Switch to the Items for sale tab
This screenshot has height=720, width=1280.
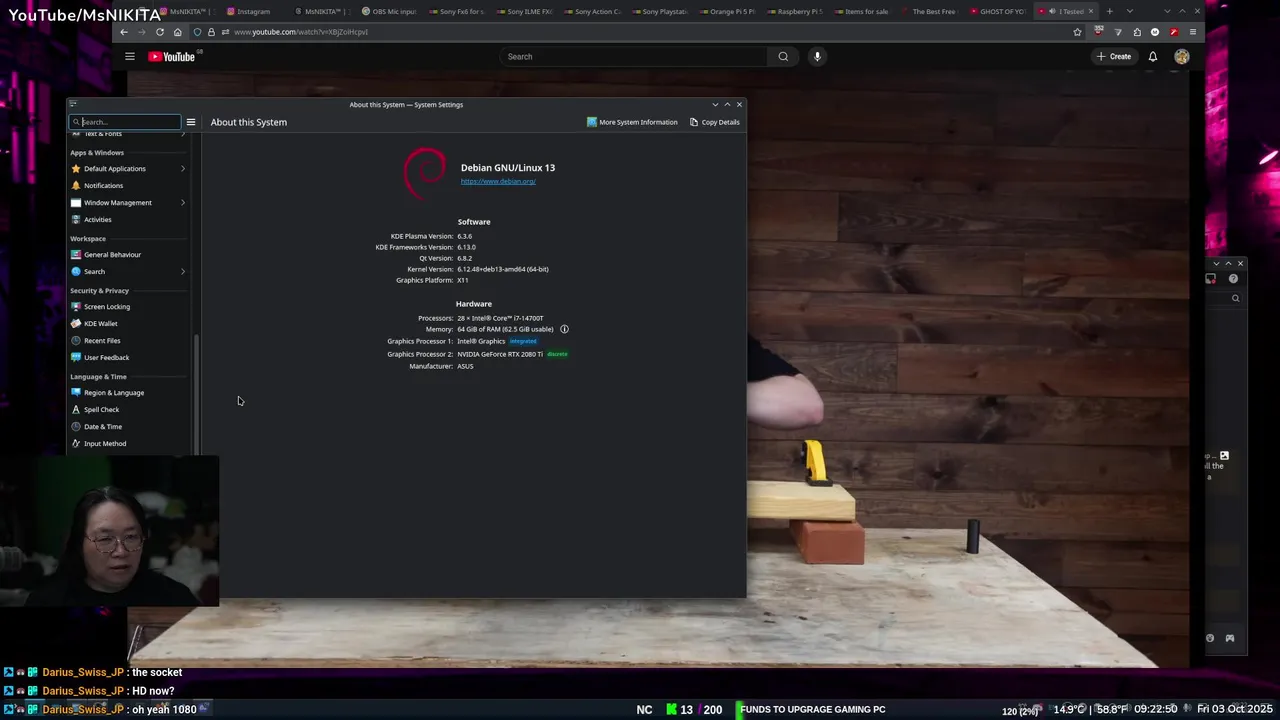coord(863,11)
